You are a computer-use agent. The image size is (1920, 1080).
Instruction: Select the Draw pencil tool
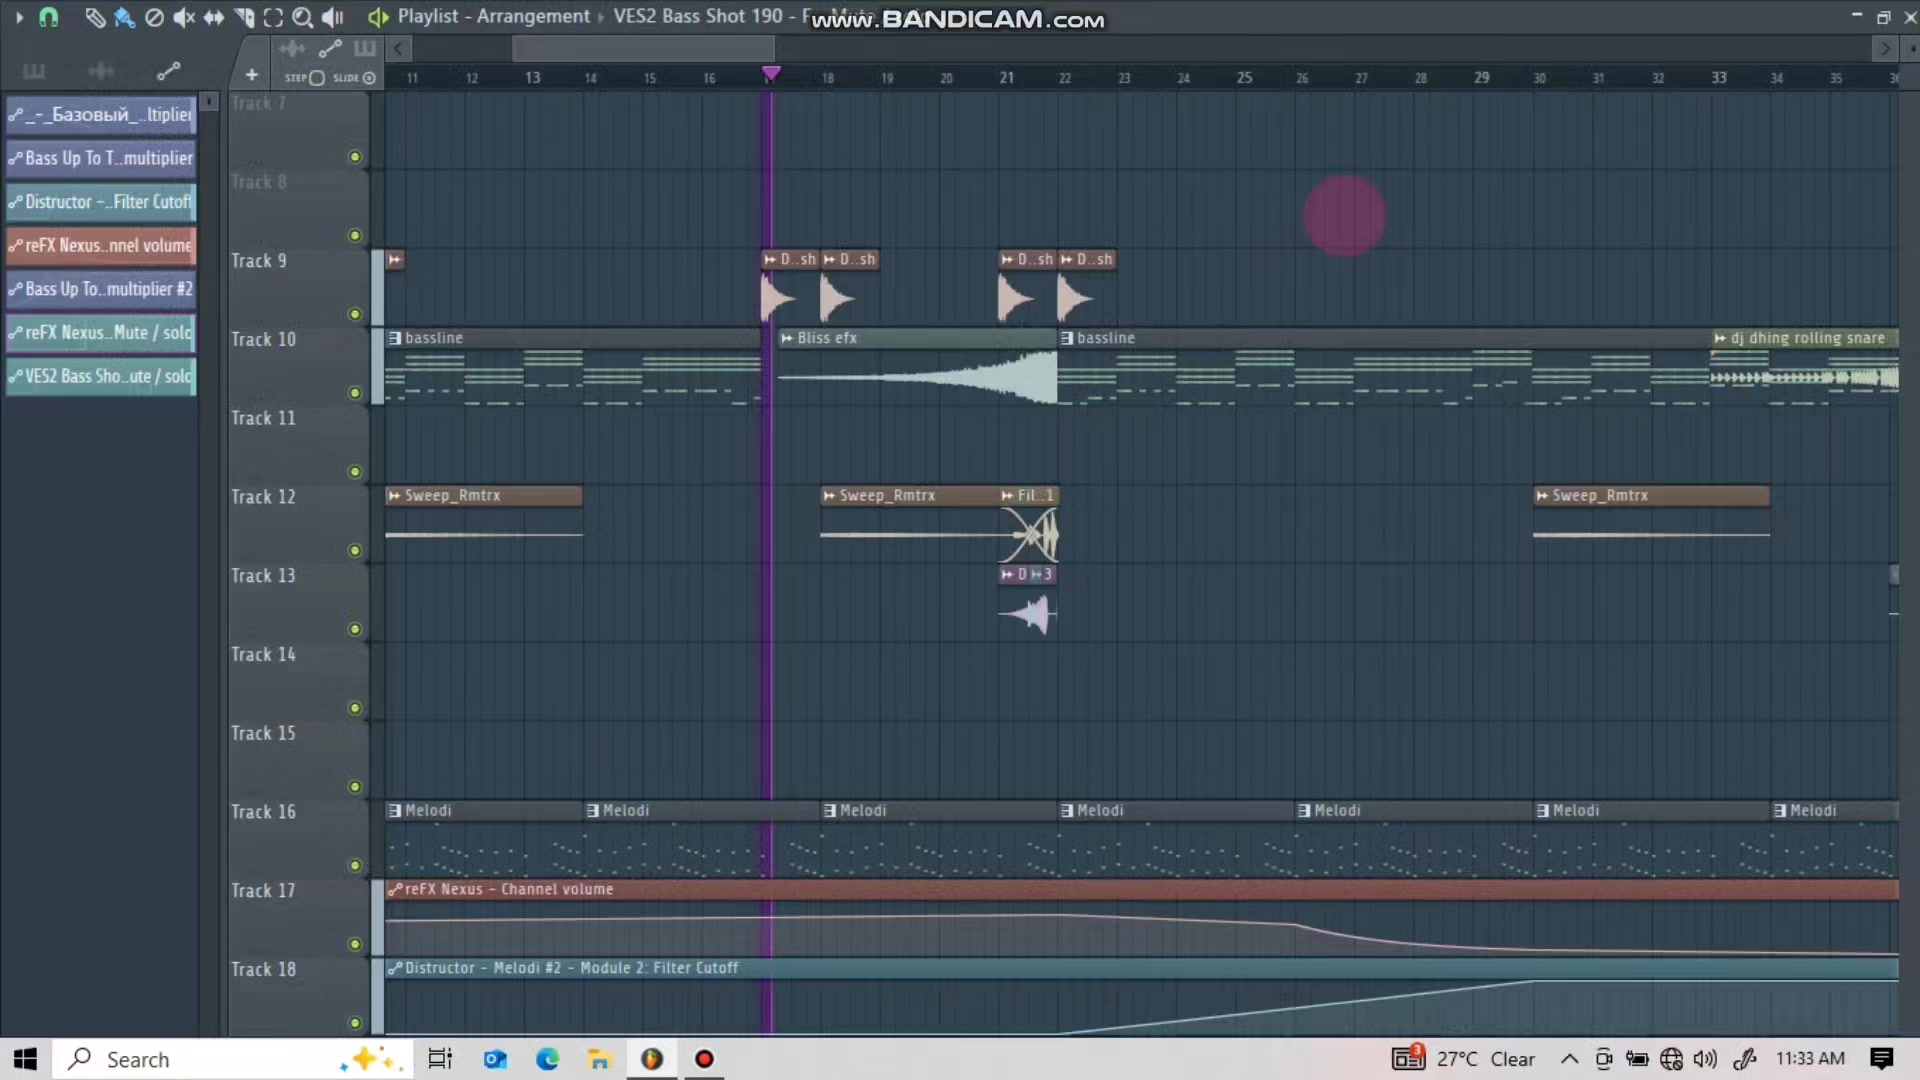(x=95, y=17)
